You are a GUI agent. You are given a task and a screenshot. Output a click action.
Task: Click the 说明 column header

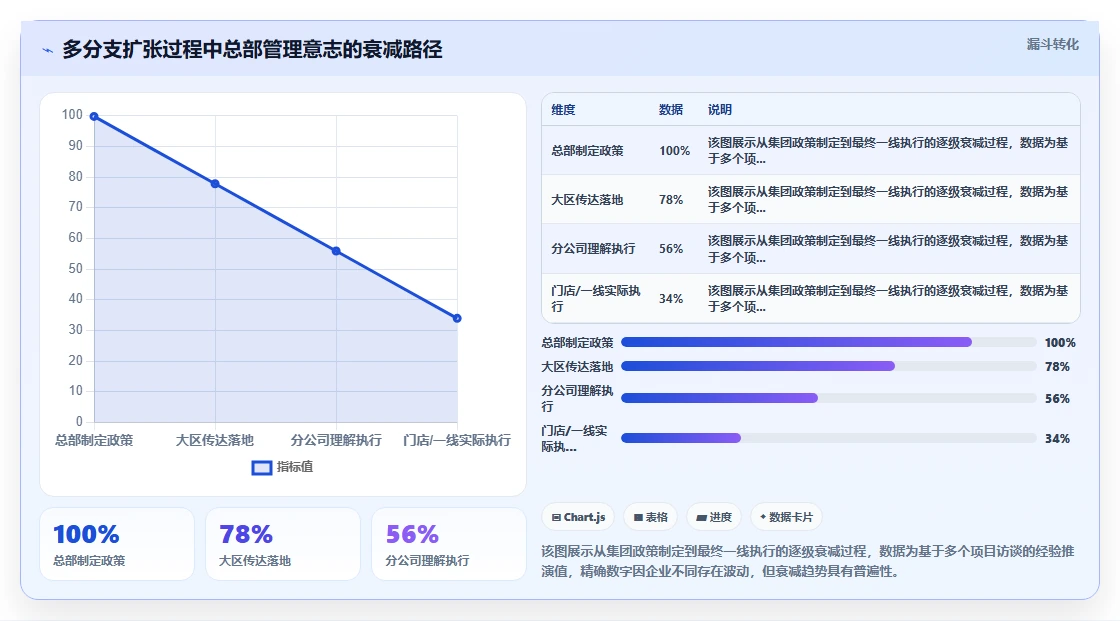pyautogui.click(x=719, y=110)
